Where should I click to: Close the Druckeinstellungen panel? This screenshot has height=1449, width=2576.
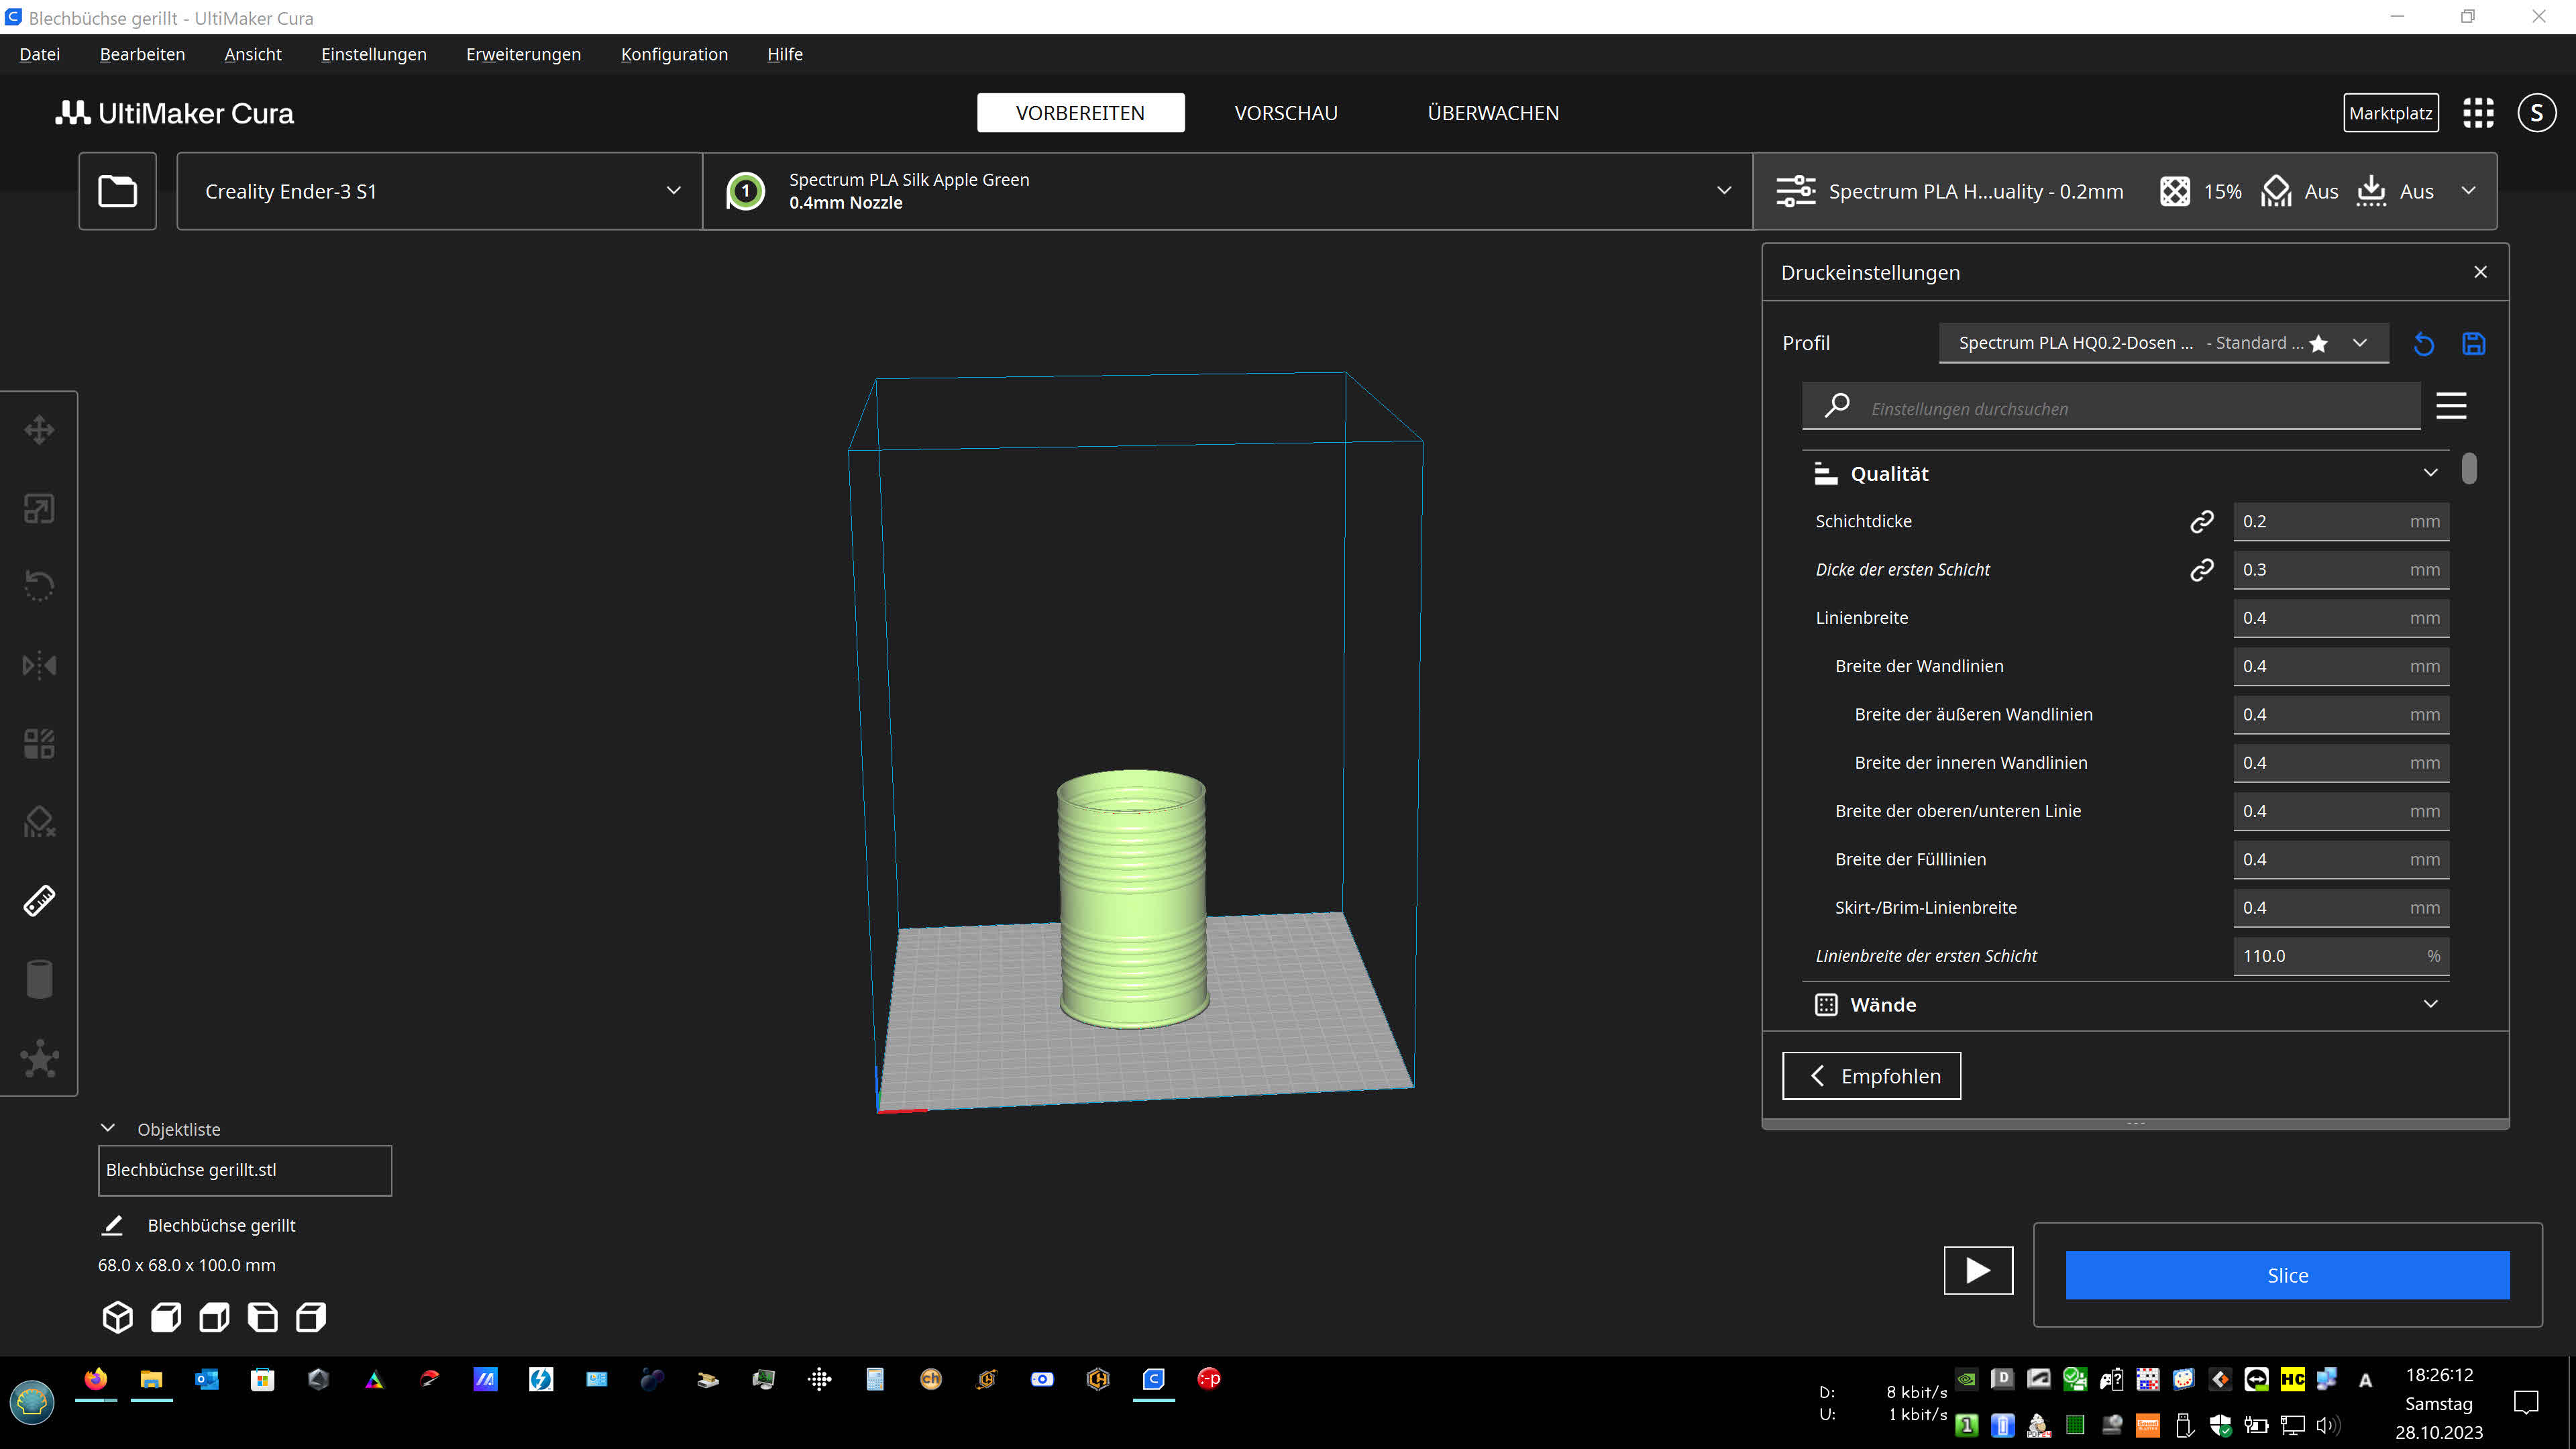[x=2480, y=272]
